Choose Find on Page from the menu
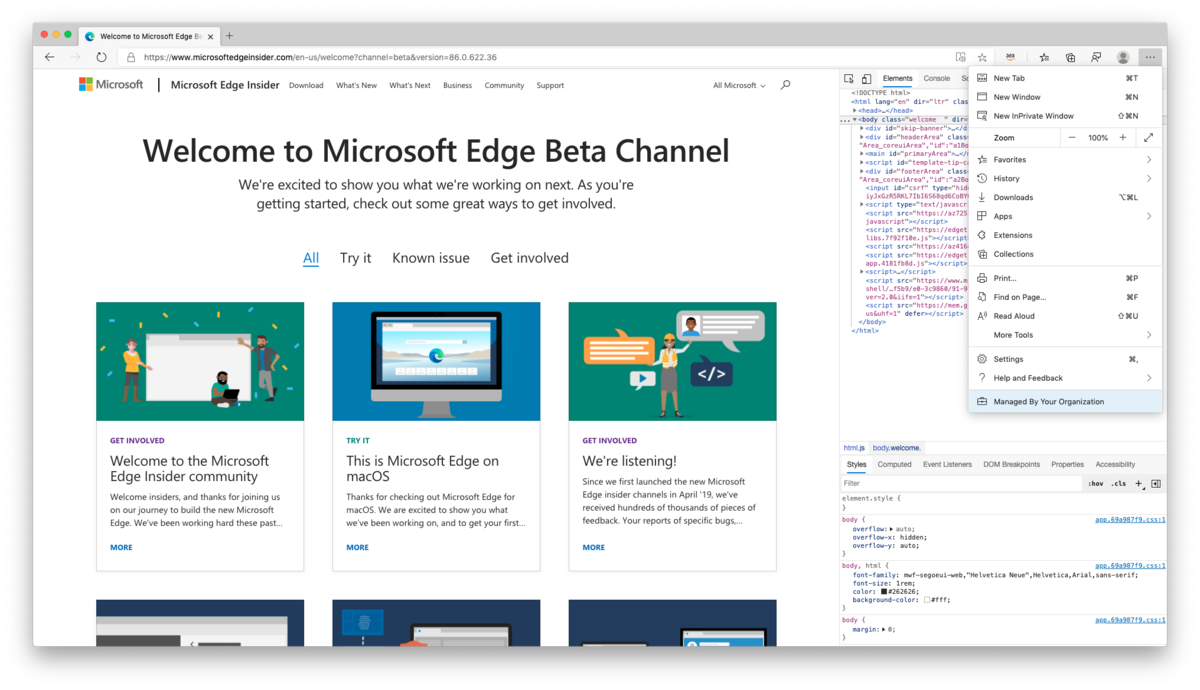The height and width of the screenshot is (690, 1200). coord(1065,297)
